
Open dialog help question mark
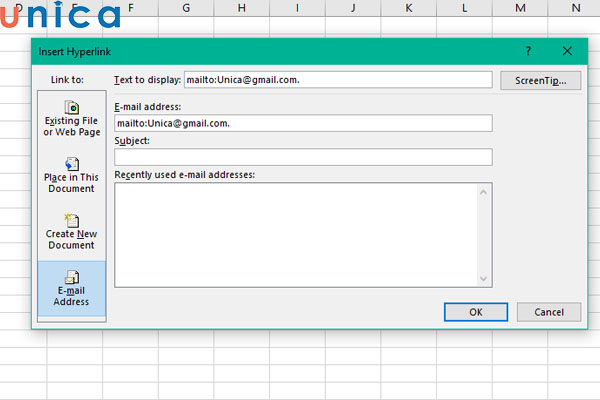point(528,51)
